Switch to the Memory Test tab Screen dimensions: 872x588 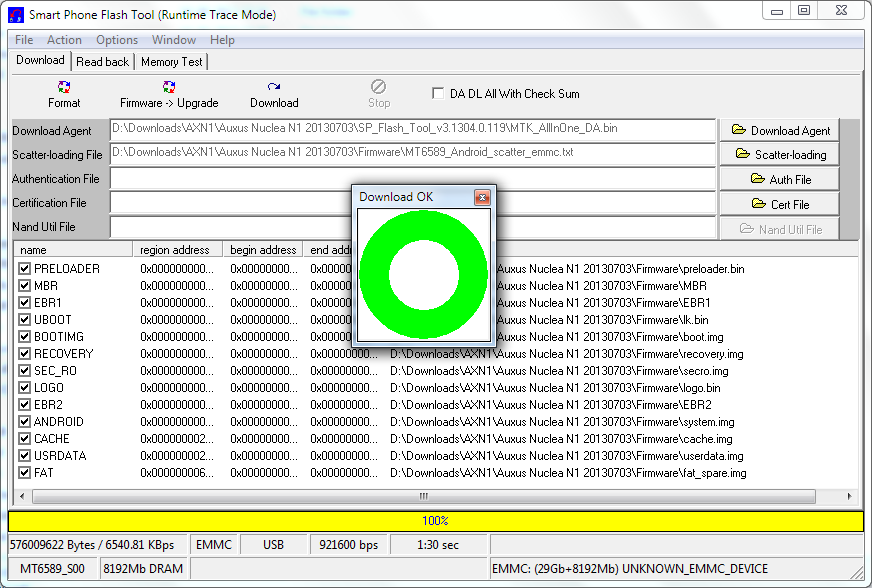171,62
